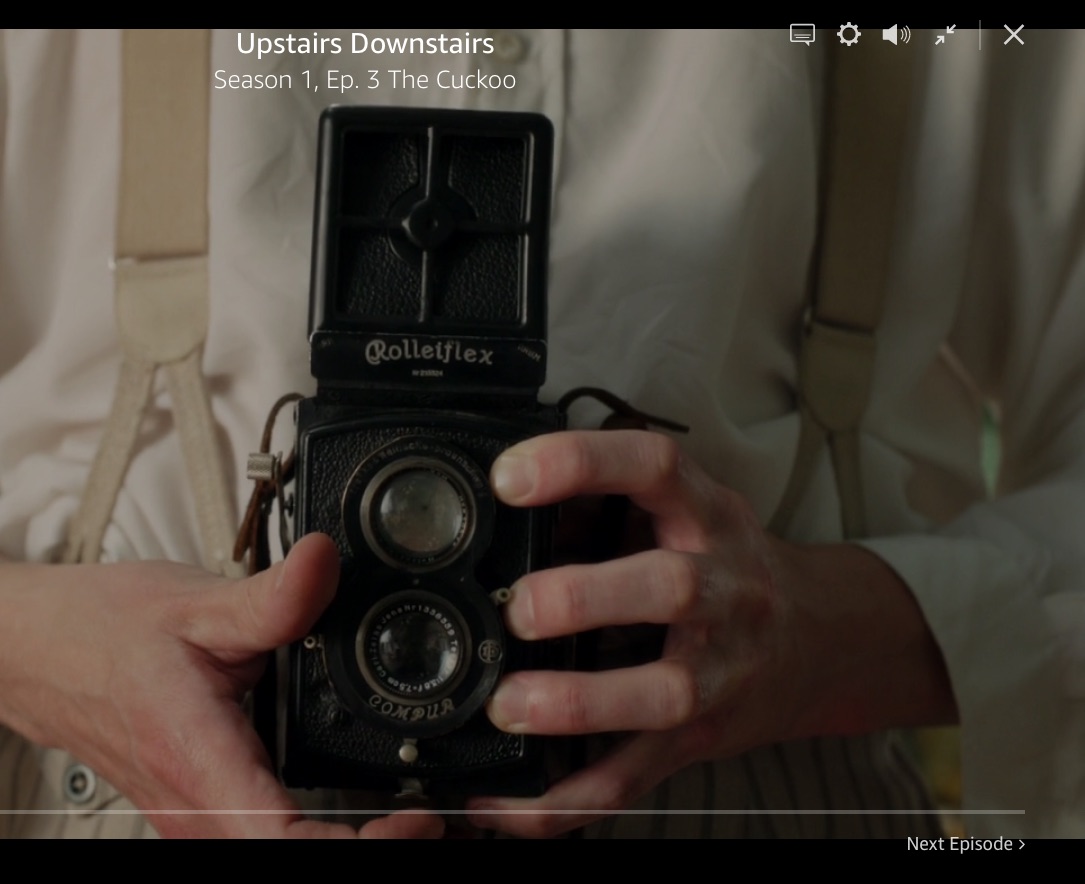Go to Next Episode
Screen dimensions: 1085x884
pos(965,844)
